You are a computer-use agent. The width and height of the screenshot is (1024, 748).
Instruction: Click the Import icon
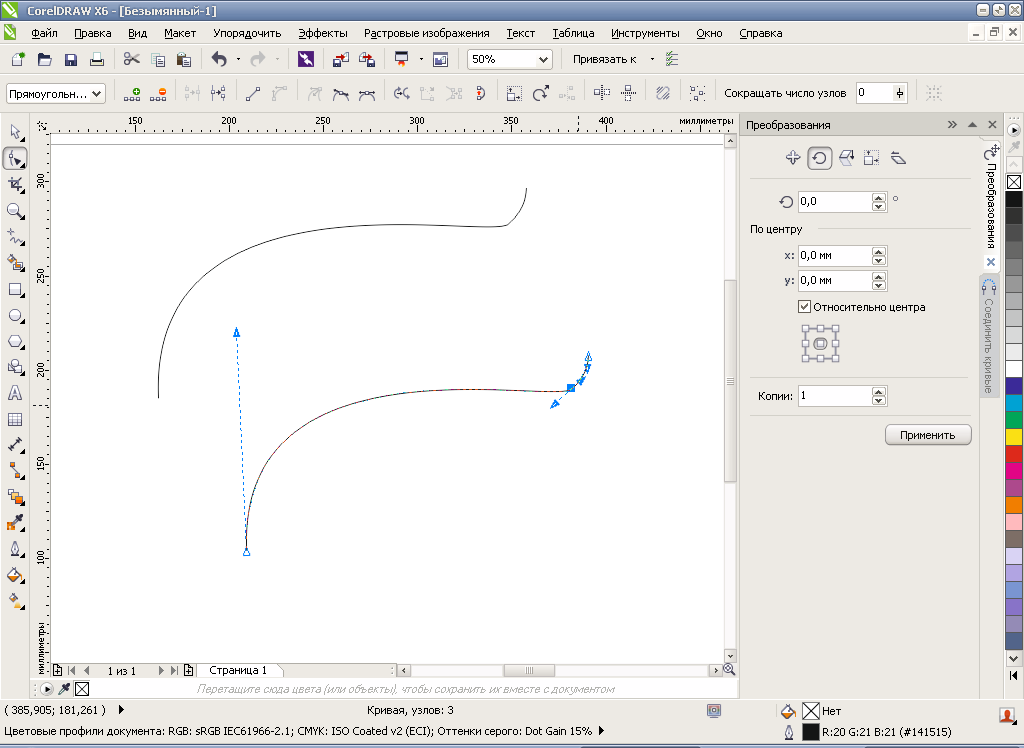click(x=341, y=59)
